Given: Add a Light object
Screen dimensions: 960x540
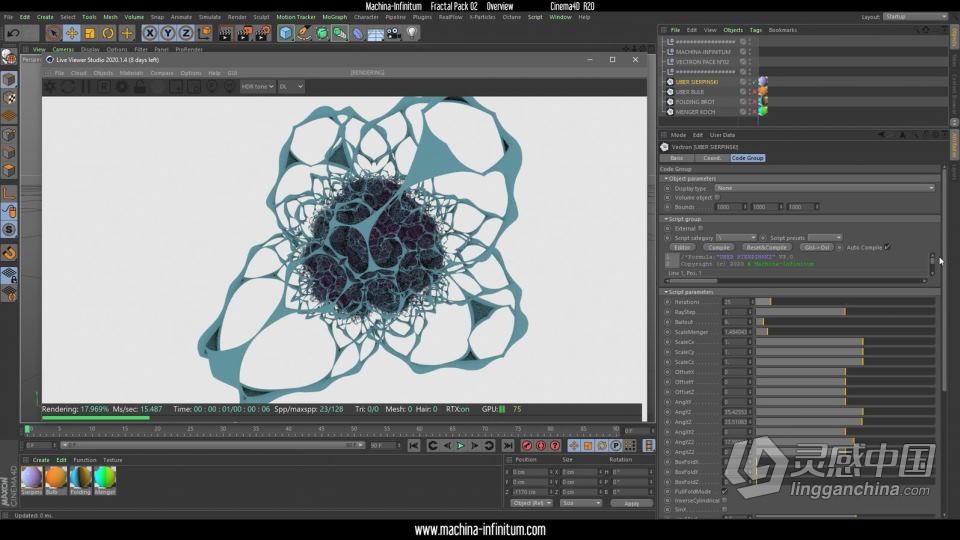Looking at the screenshot, I should (412, 33).
